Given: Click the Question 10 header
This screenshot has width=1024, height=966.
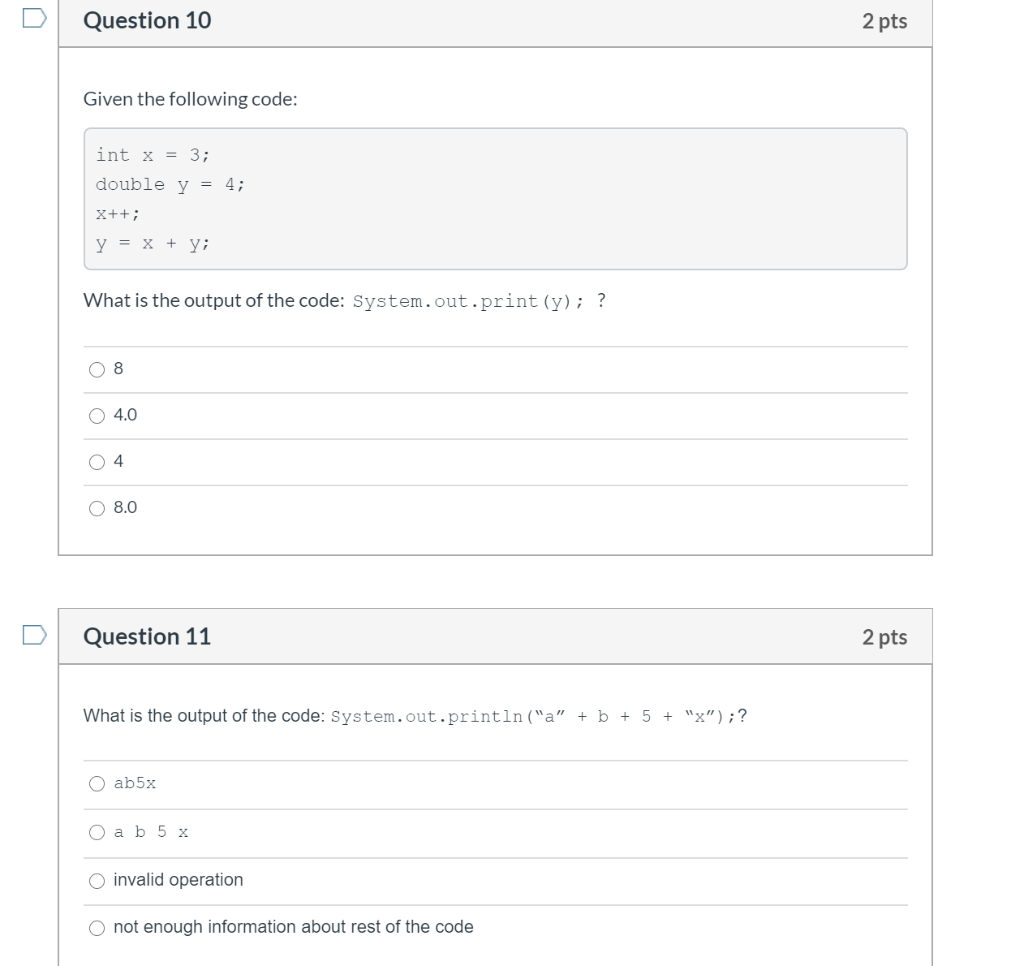Looking at the screenshot, I should (148, 20).
